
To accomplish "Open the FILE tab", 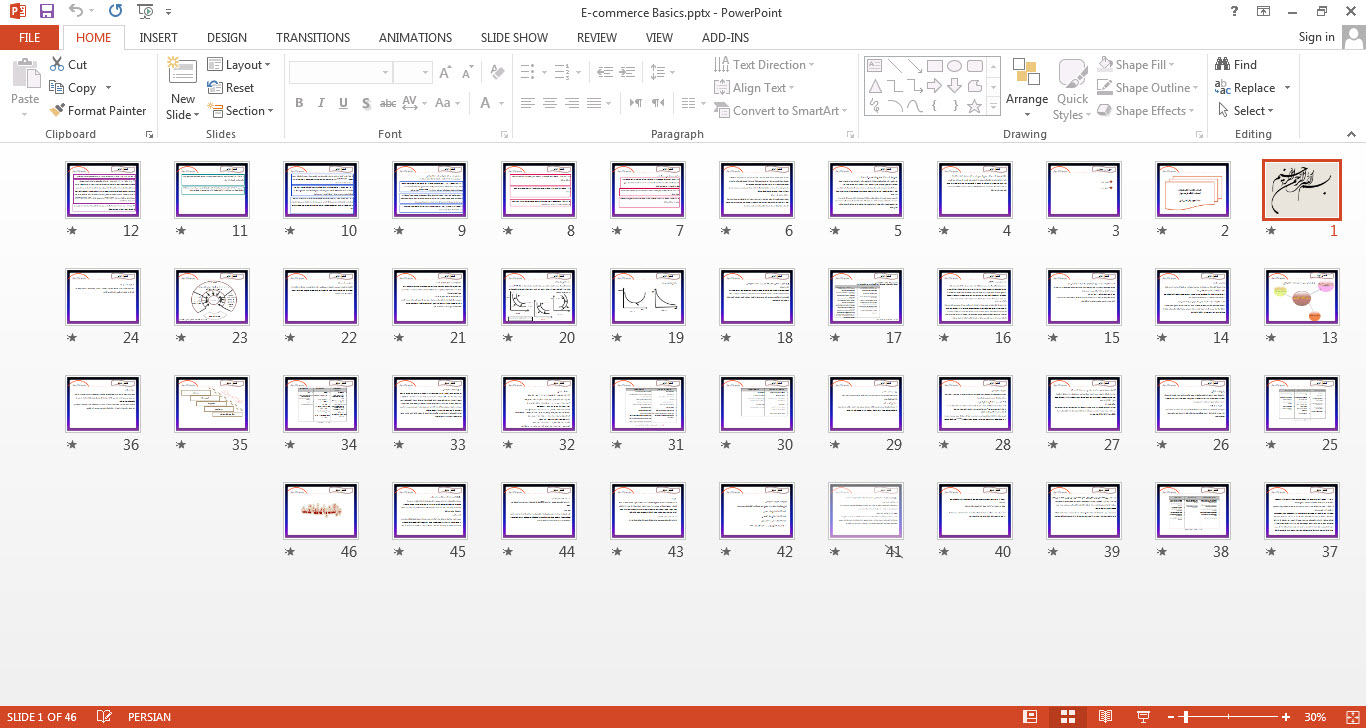I will pos(30,38).
